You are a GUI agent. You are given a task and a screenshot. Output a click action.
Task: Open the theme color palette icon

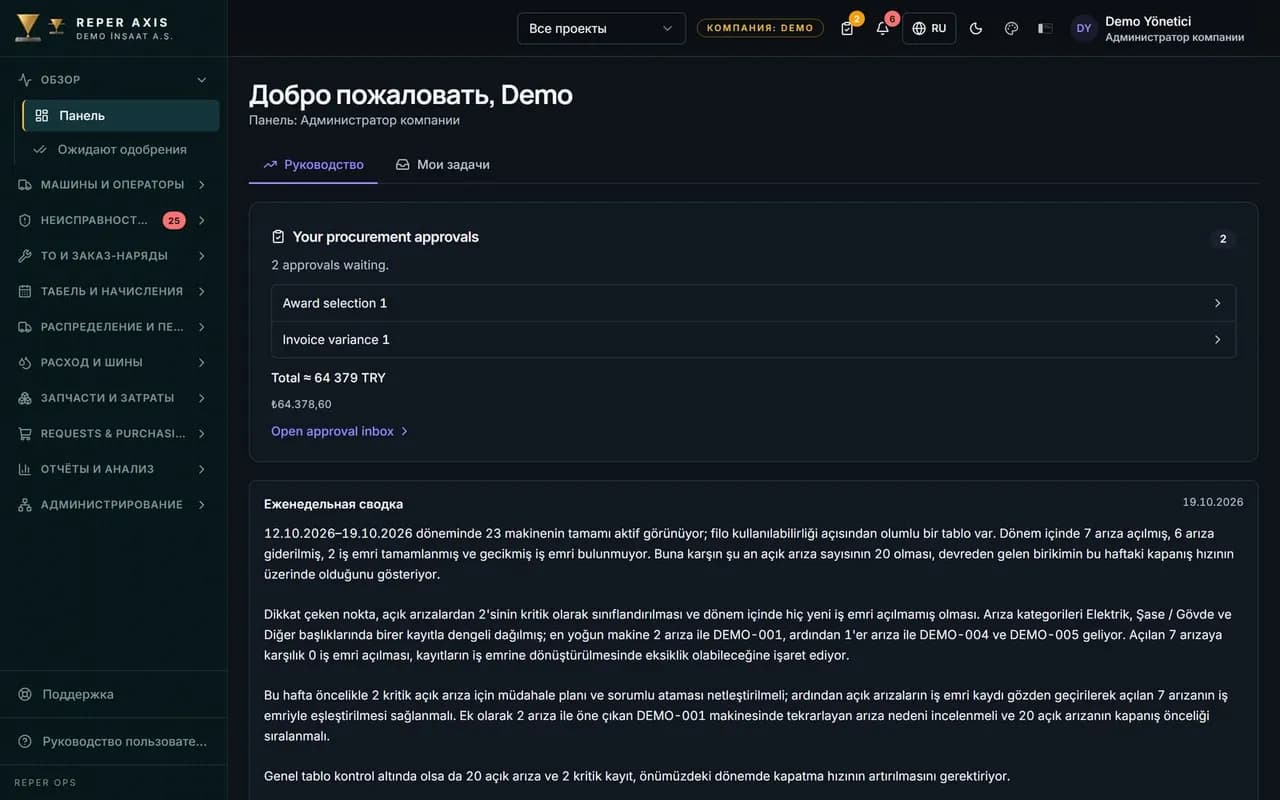pos(1011,28)
